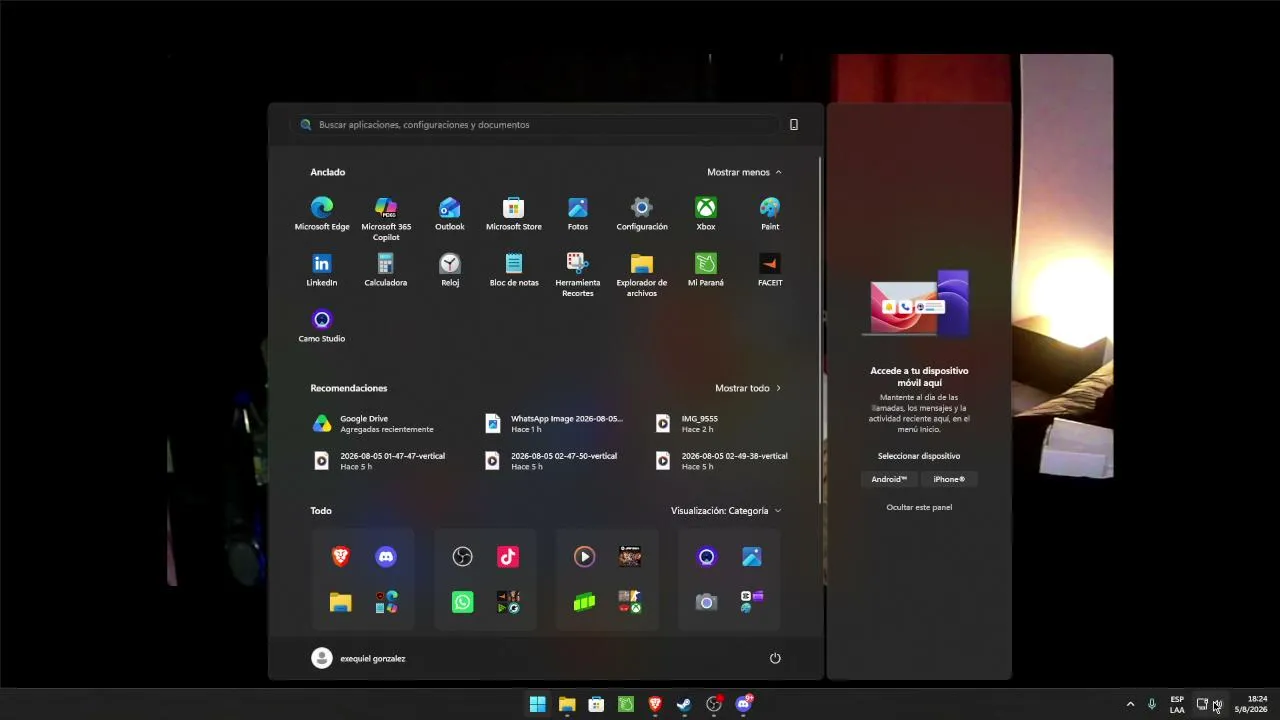The image size is (1280, 720).
Task: Click the search apps input field
Action: (535, 125)
